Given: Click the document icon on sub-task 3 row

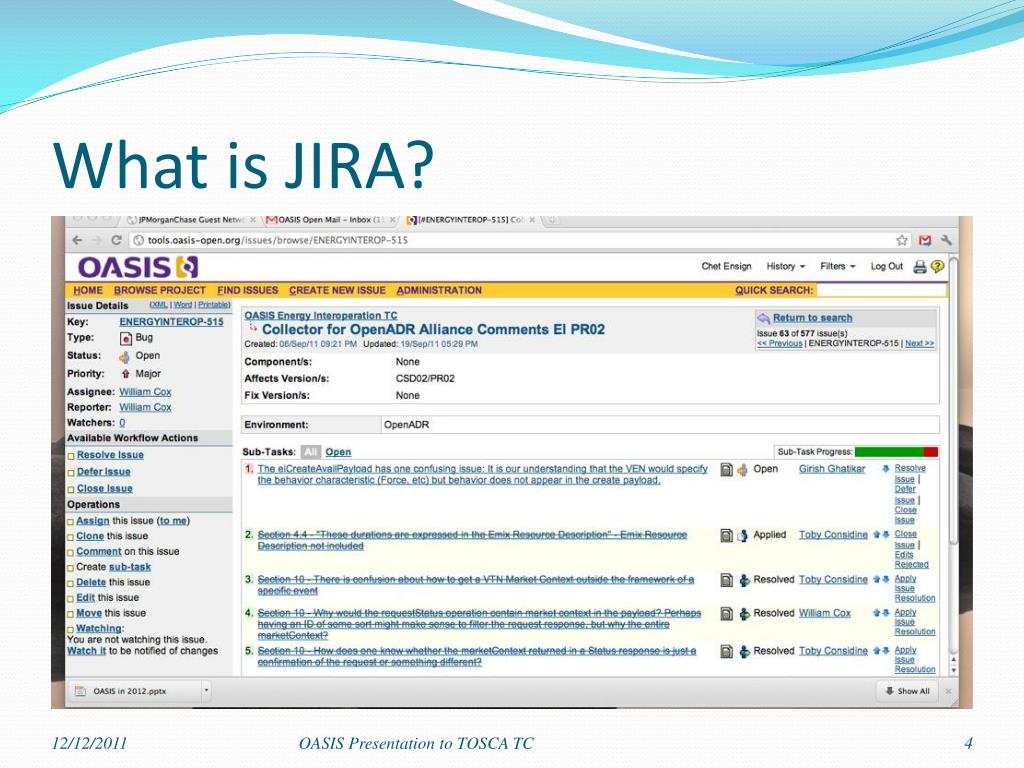Looking at the screenshot, I should (726, 580).
